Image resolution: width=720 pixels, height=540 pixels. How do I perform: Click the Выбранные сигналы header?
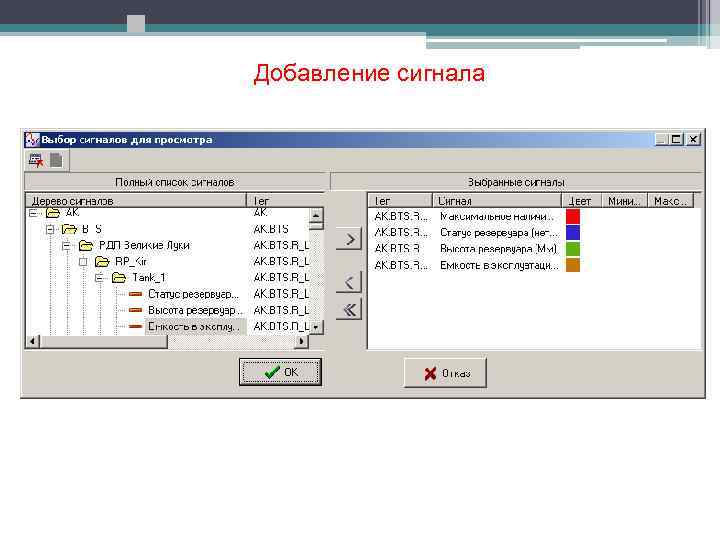point(516,182)
